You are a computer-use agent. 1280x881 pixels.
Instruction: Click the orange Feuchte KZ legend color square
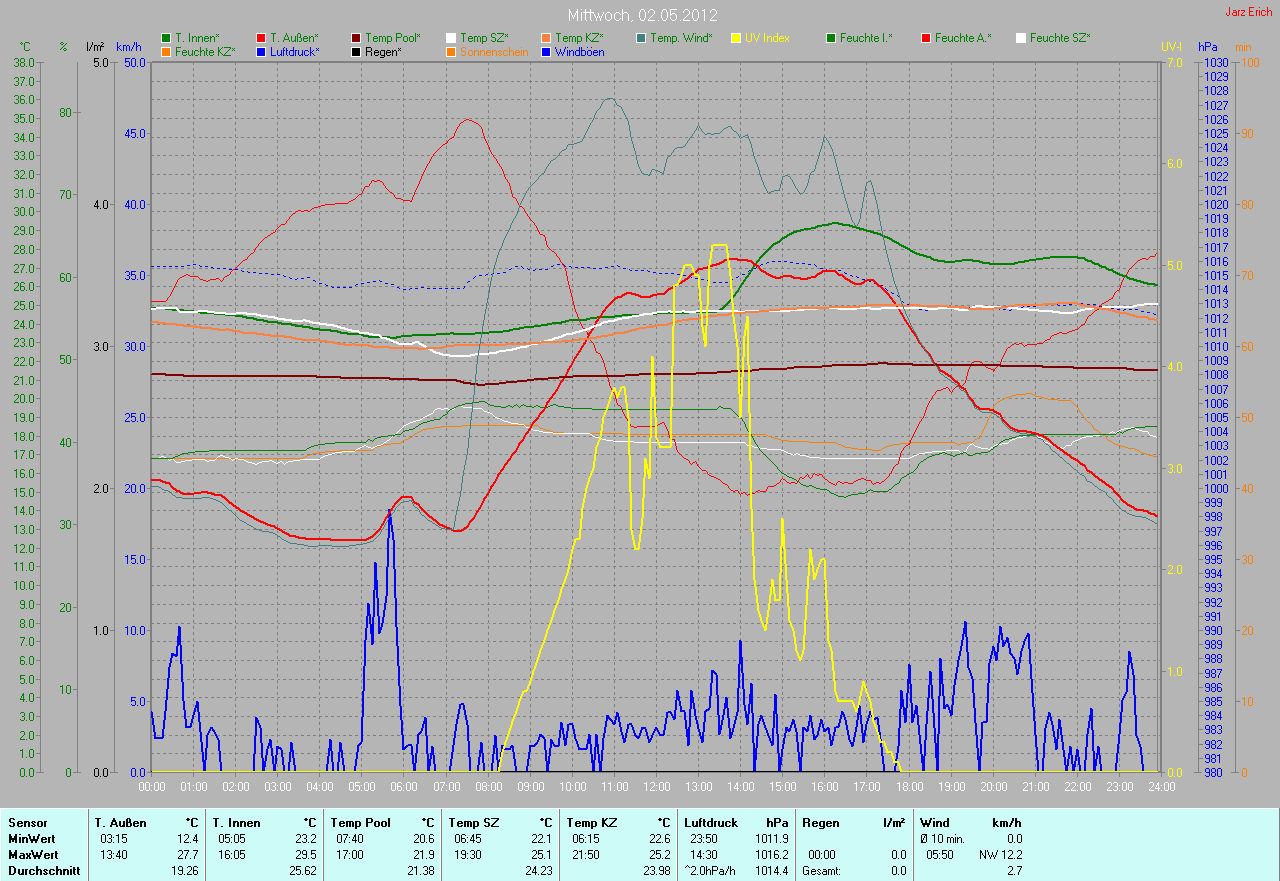pos(166,51)
